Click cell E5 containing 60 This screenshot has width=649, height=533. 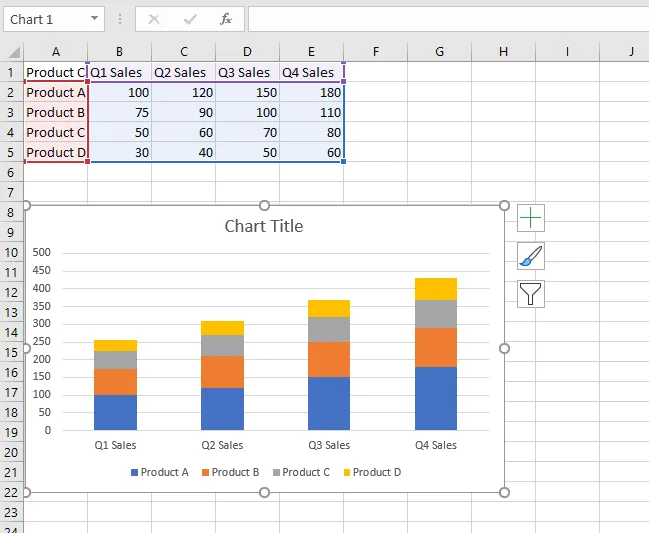(311, 152)
